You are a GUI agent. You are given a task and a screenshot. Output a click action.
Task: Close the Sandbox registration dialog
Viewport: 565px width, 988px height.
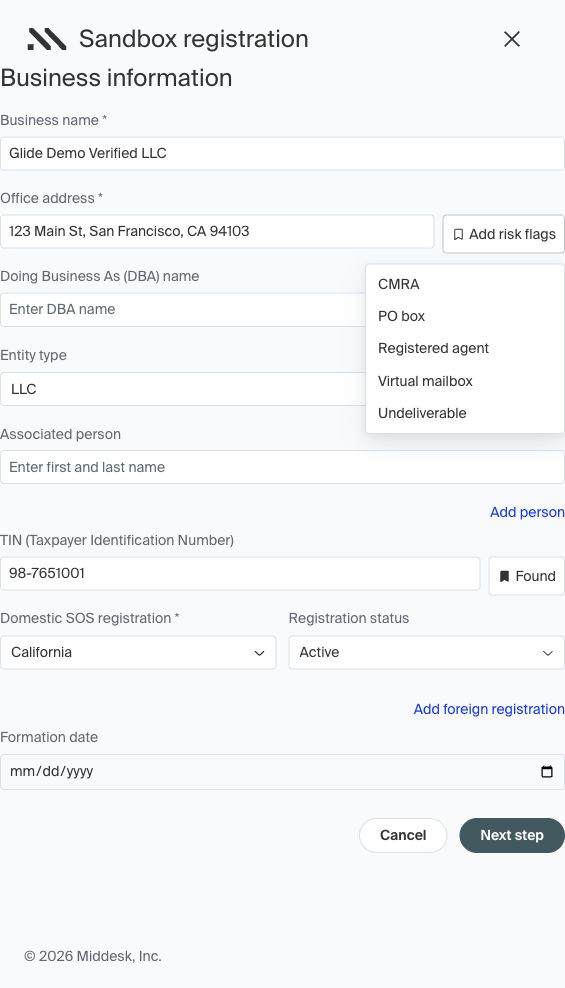pos(512,39)
